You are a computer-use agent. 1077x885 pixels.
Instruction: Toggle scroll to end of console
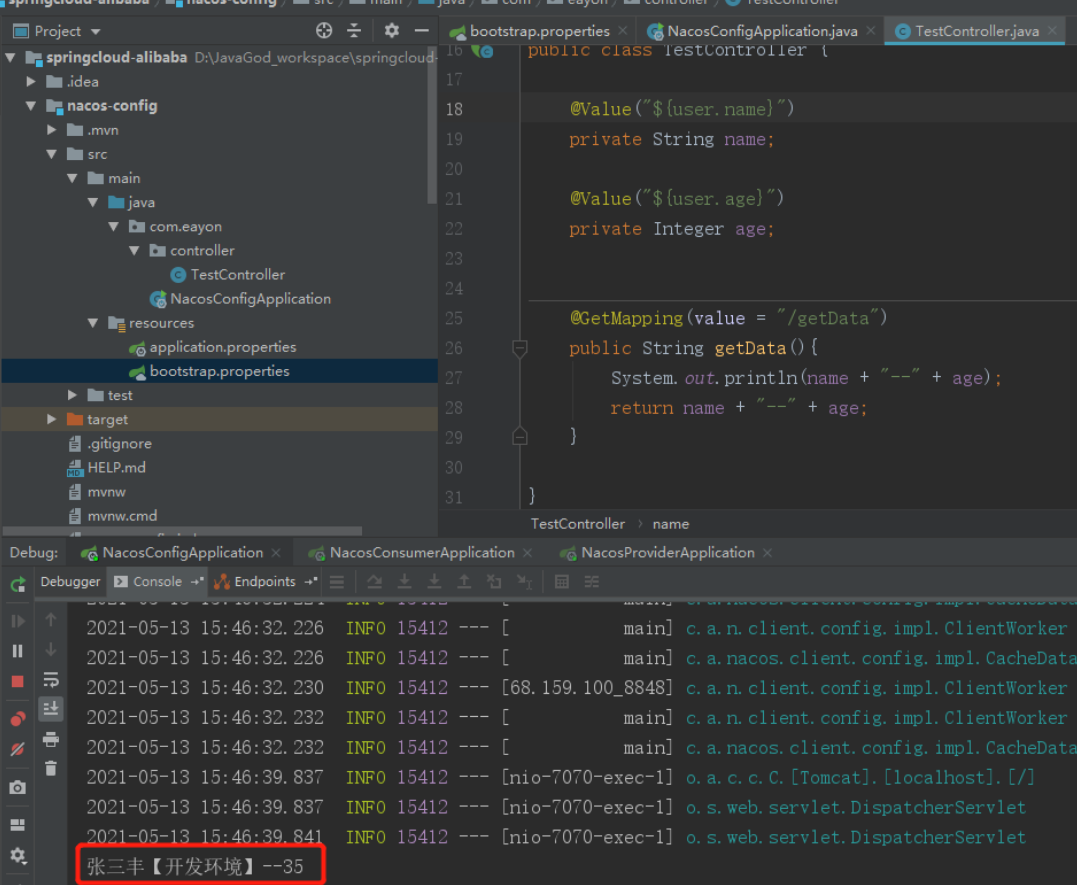(x=51, y=708)
